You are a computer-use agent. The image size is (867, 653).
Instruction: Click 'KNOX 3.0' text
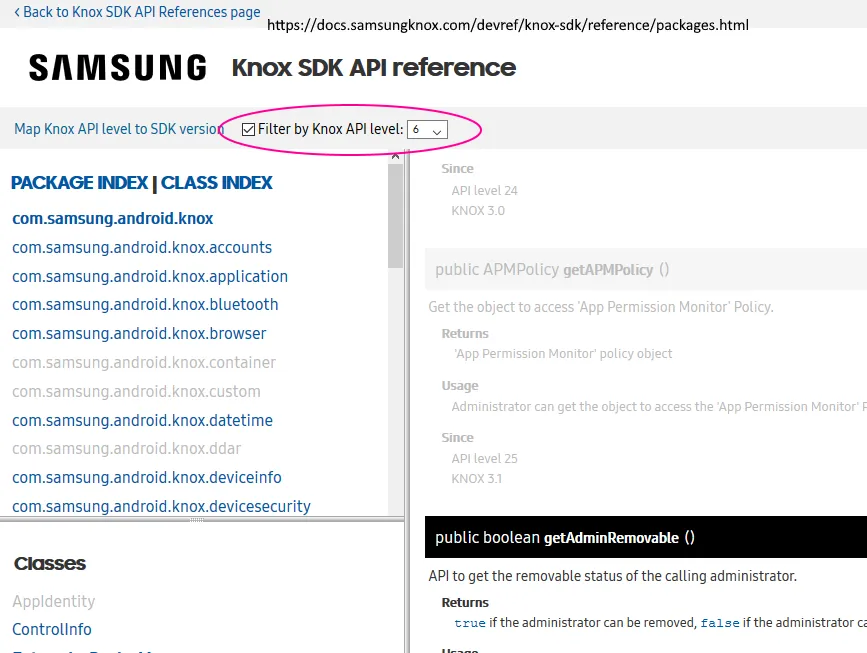coord(478,211)
